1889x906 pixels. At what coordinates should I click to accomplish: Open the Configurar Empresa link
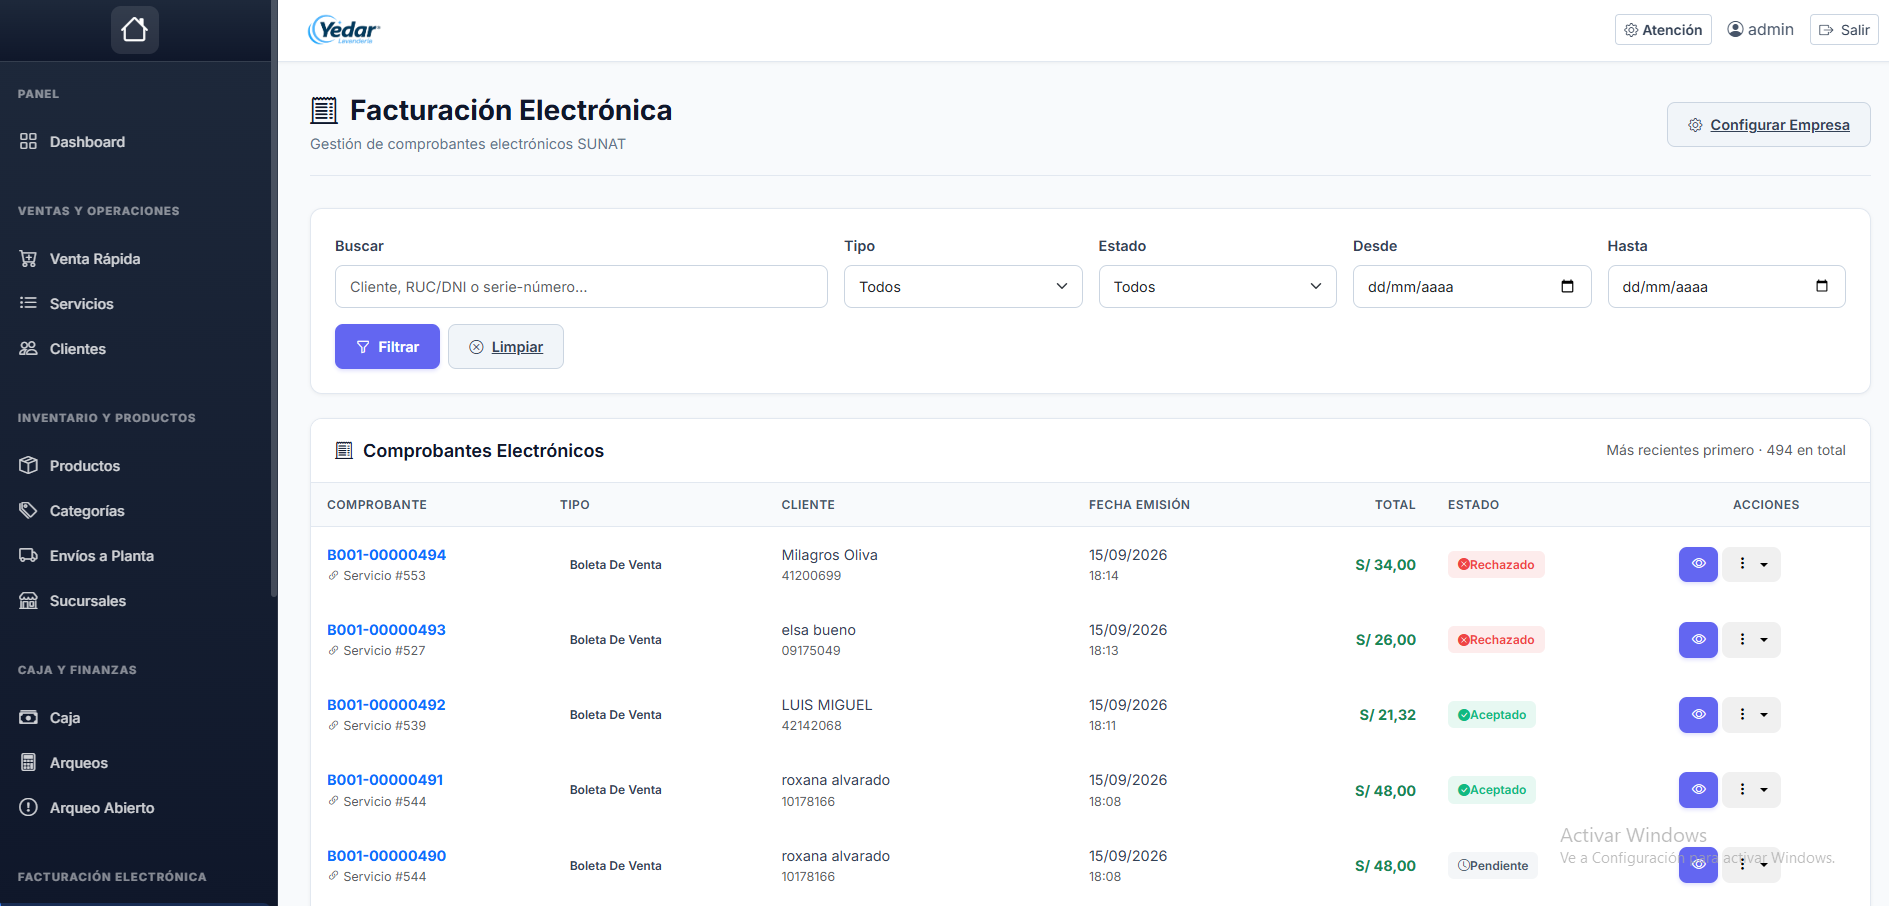(1768, 125)
